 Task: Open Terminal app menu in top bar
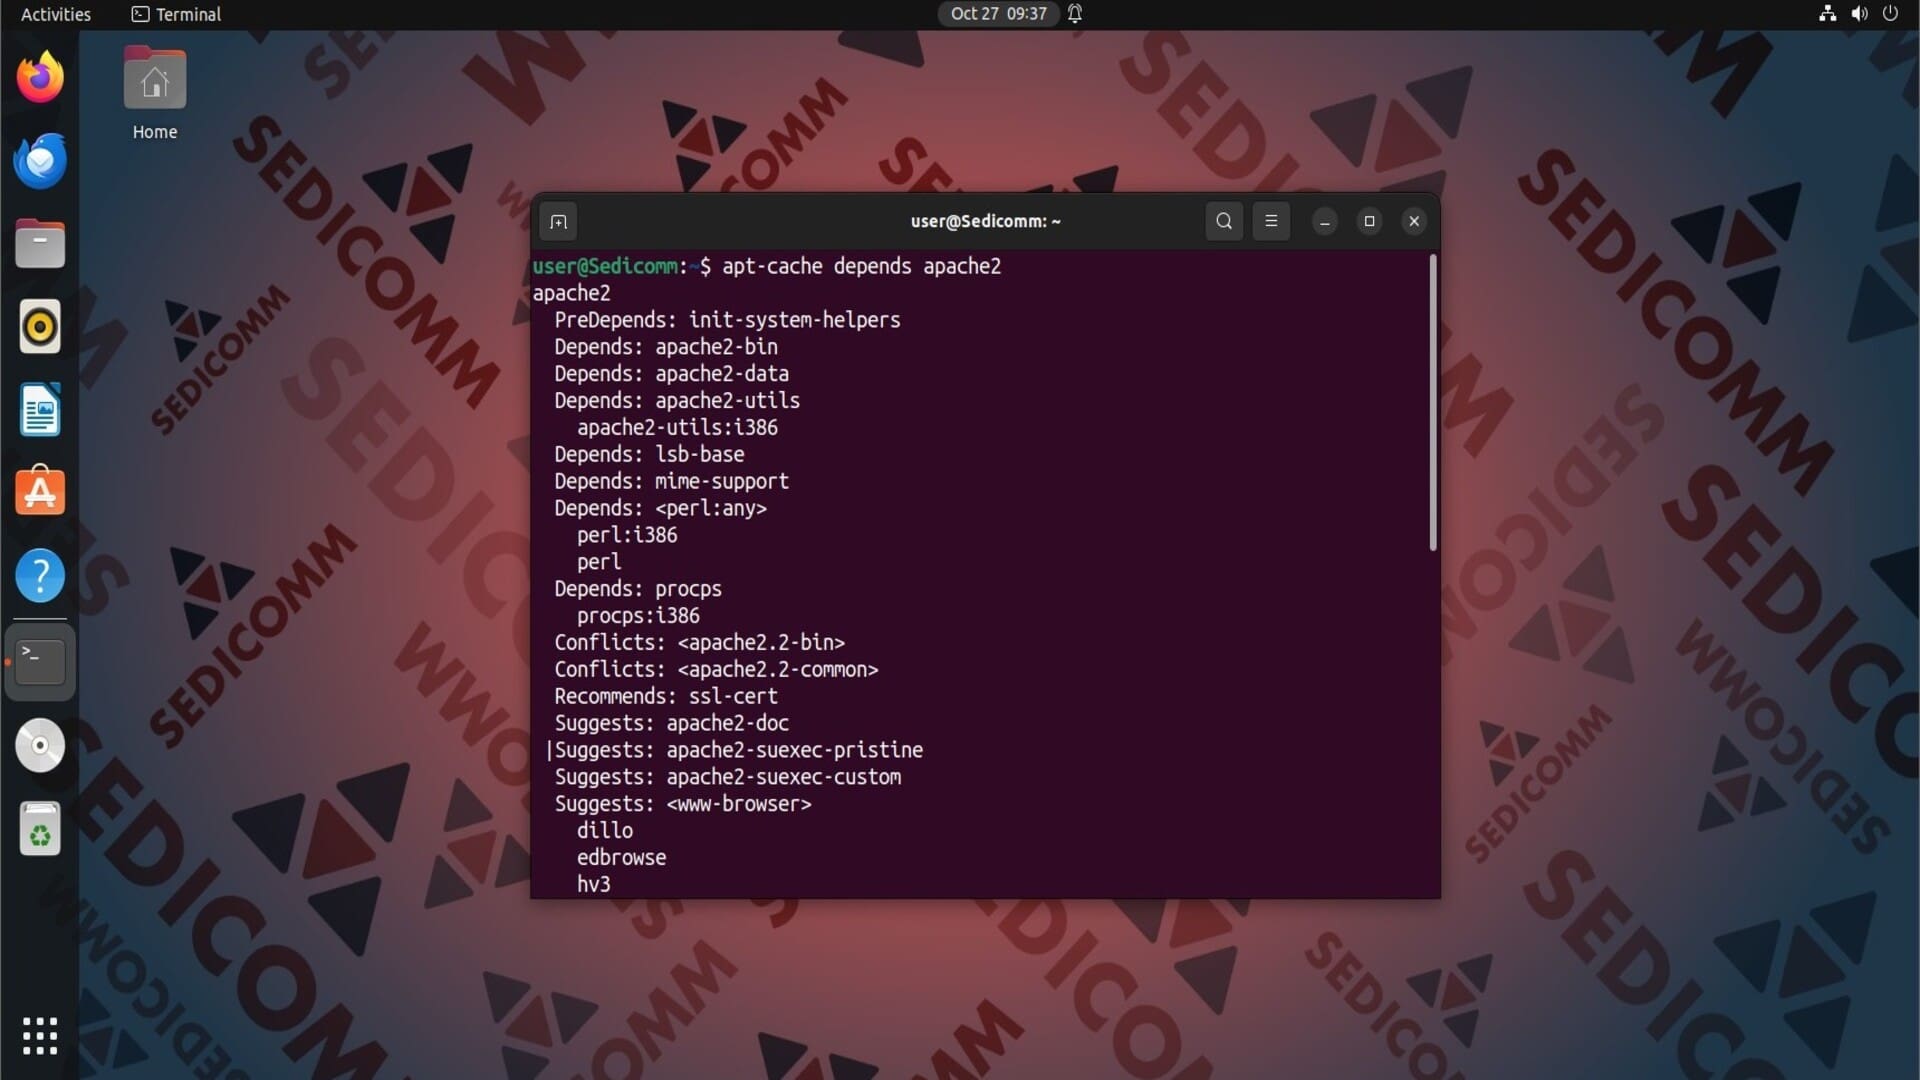pyautogui.click(x=176, y=14)
